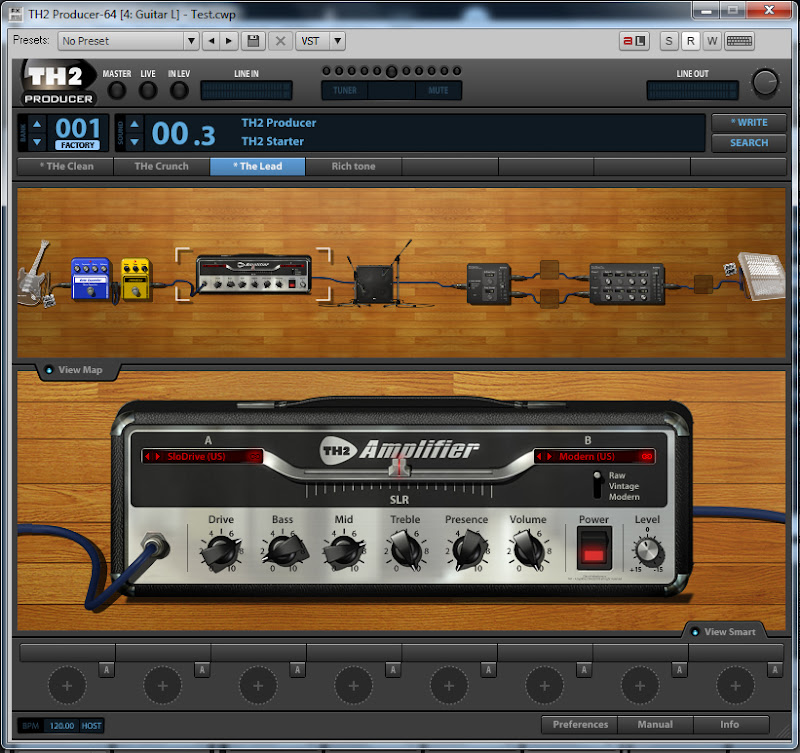
Task: Click the save preset floppy disk icon
Action: pyautogui.click(x=253, y=41)
